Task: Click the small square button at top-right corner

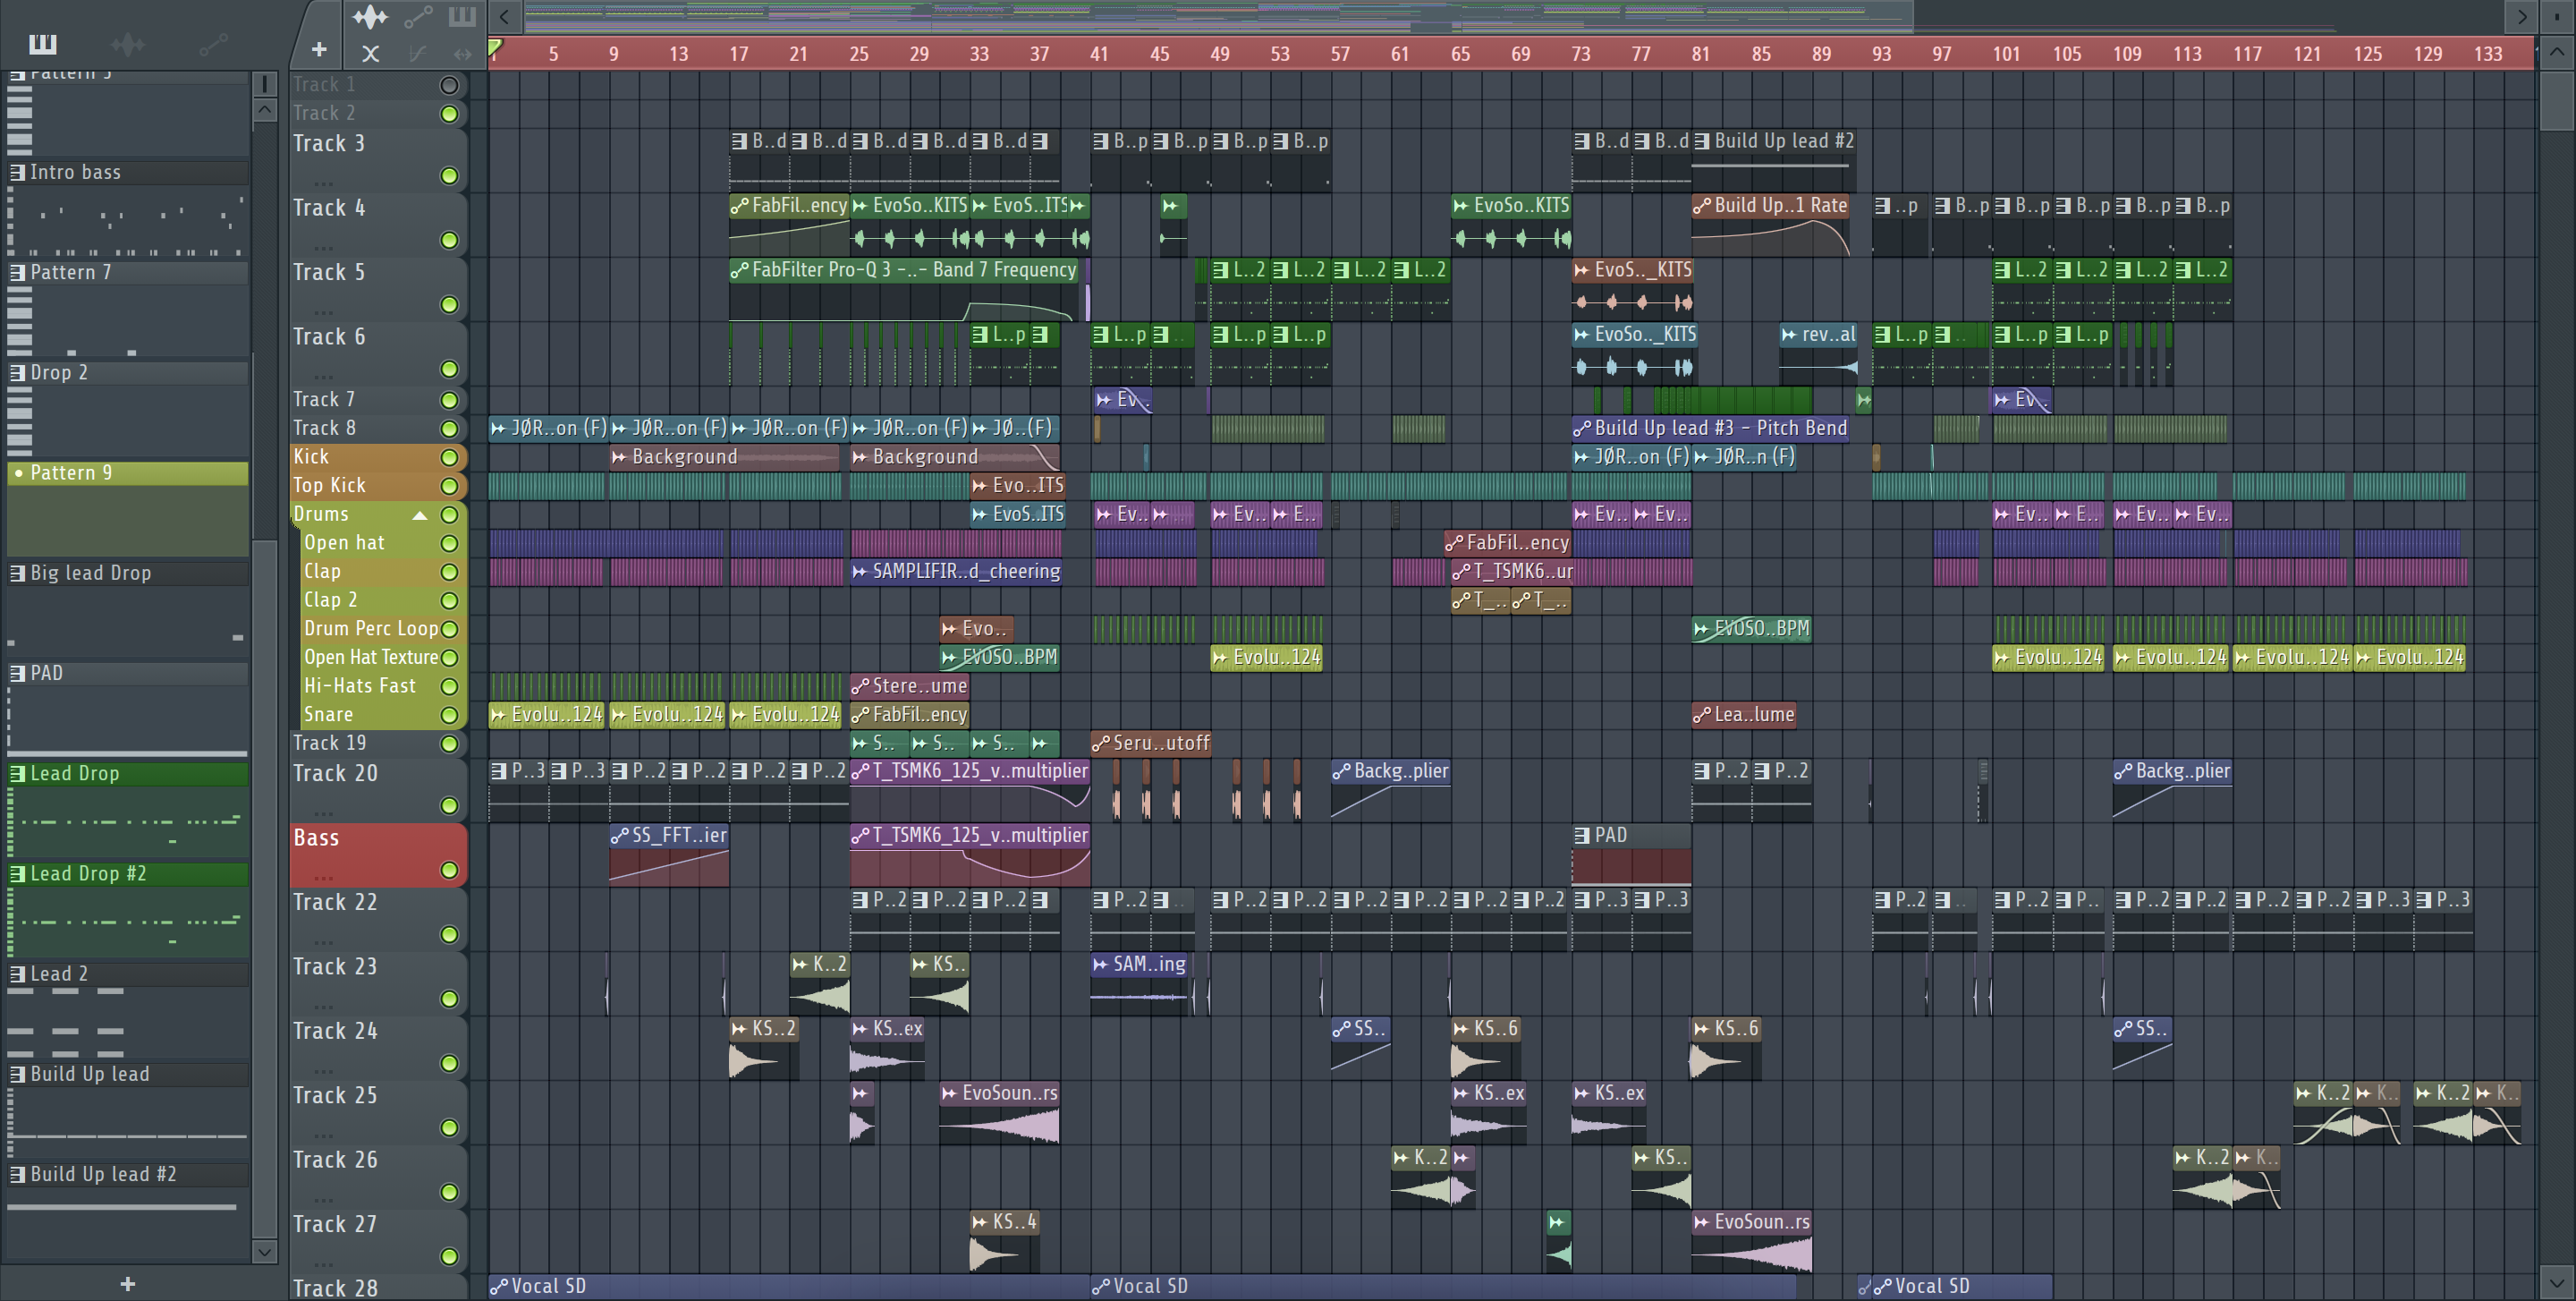Action: pos(2557,17)
